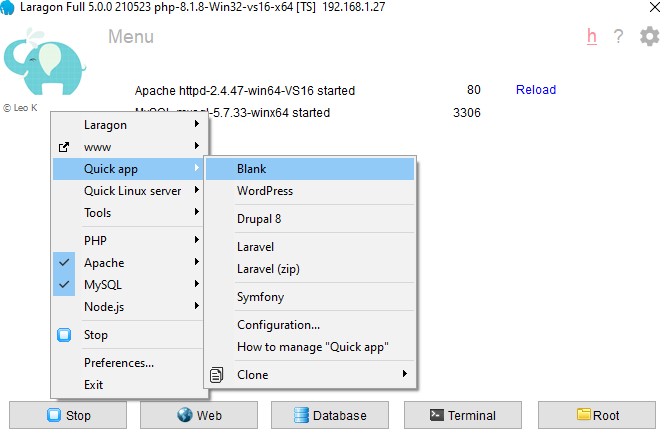Choose Laravel (zip) quick app
Screen dimensions: 664x442
point(268,269)
